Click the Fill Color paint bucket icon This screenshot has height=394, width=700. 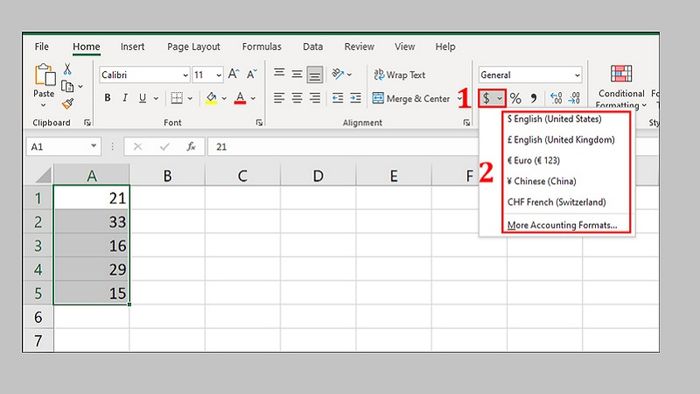tap(212, 98)
